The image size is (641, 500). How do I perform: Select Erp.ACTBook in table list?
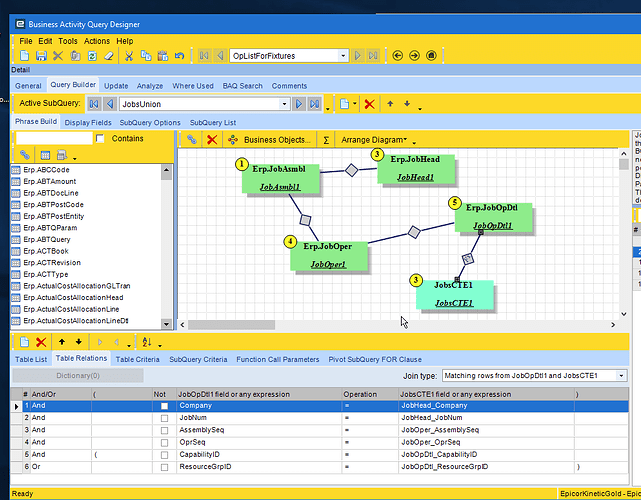coord(46,251)
